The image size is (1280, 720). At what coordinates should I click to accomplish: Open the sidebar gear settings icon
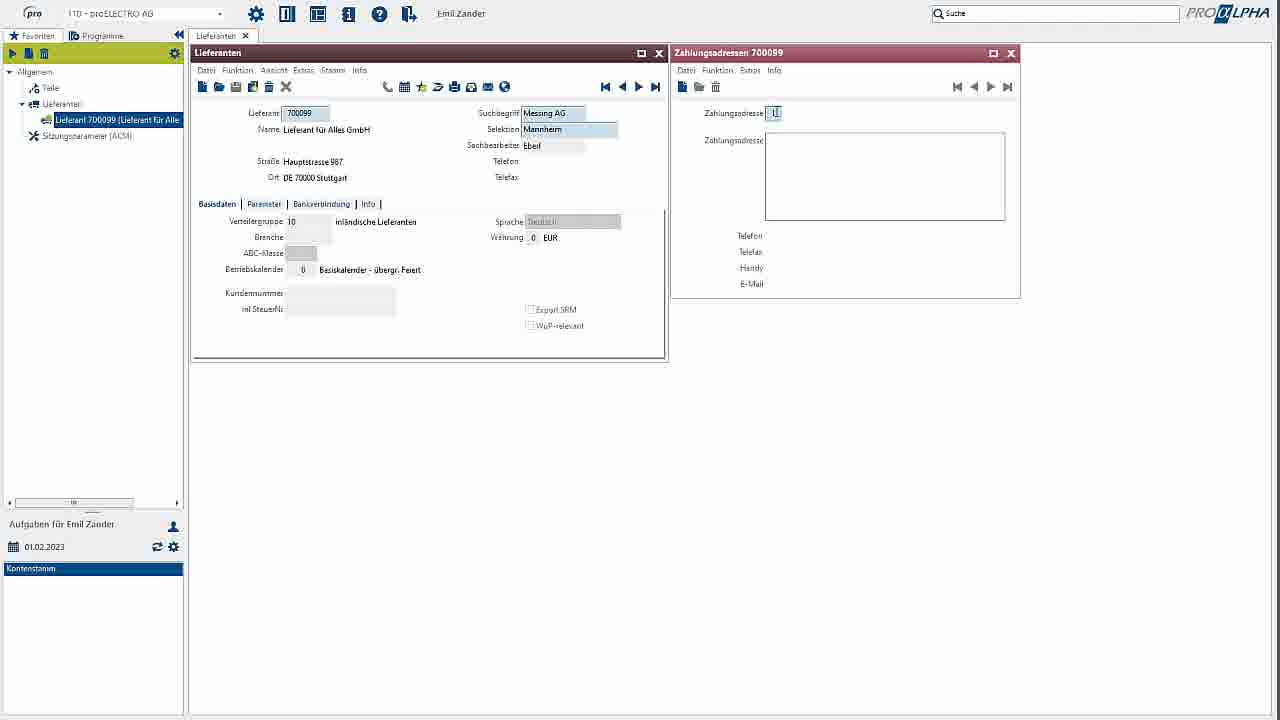click(x=175, y=54)
